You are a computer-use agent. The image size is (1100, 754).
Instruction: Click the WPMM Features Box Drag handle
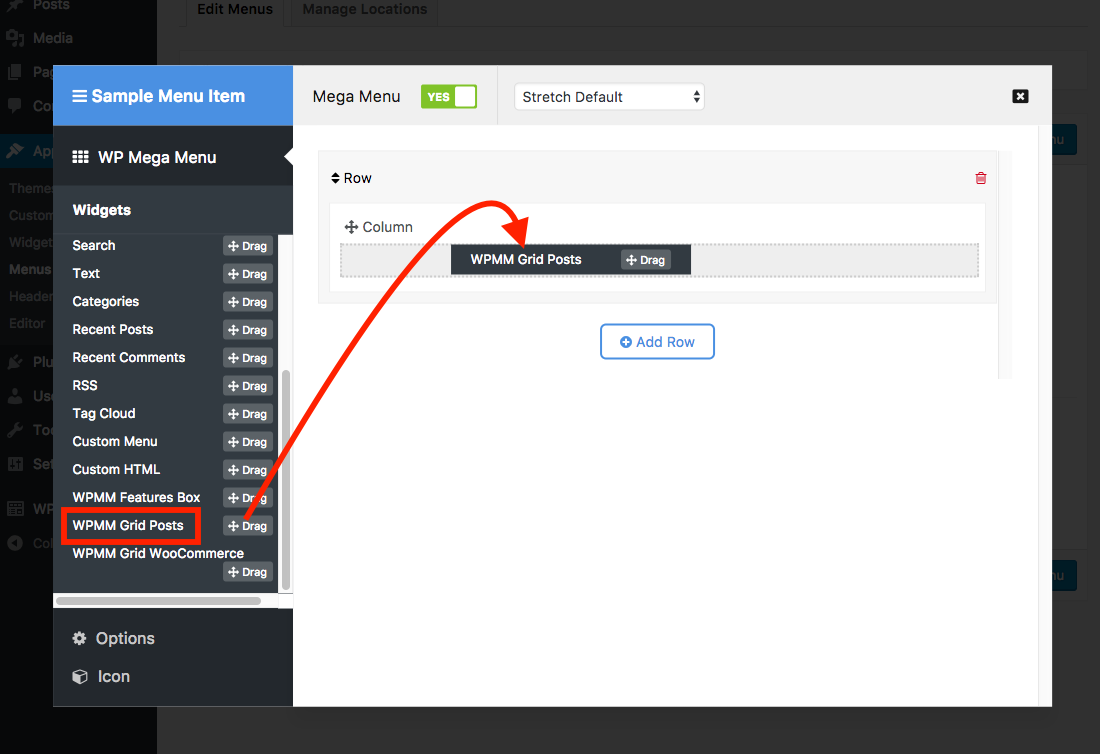pos(248,498)
